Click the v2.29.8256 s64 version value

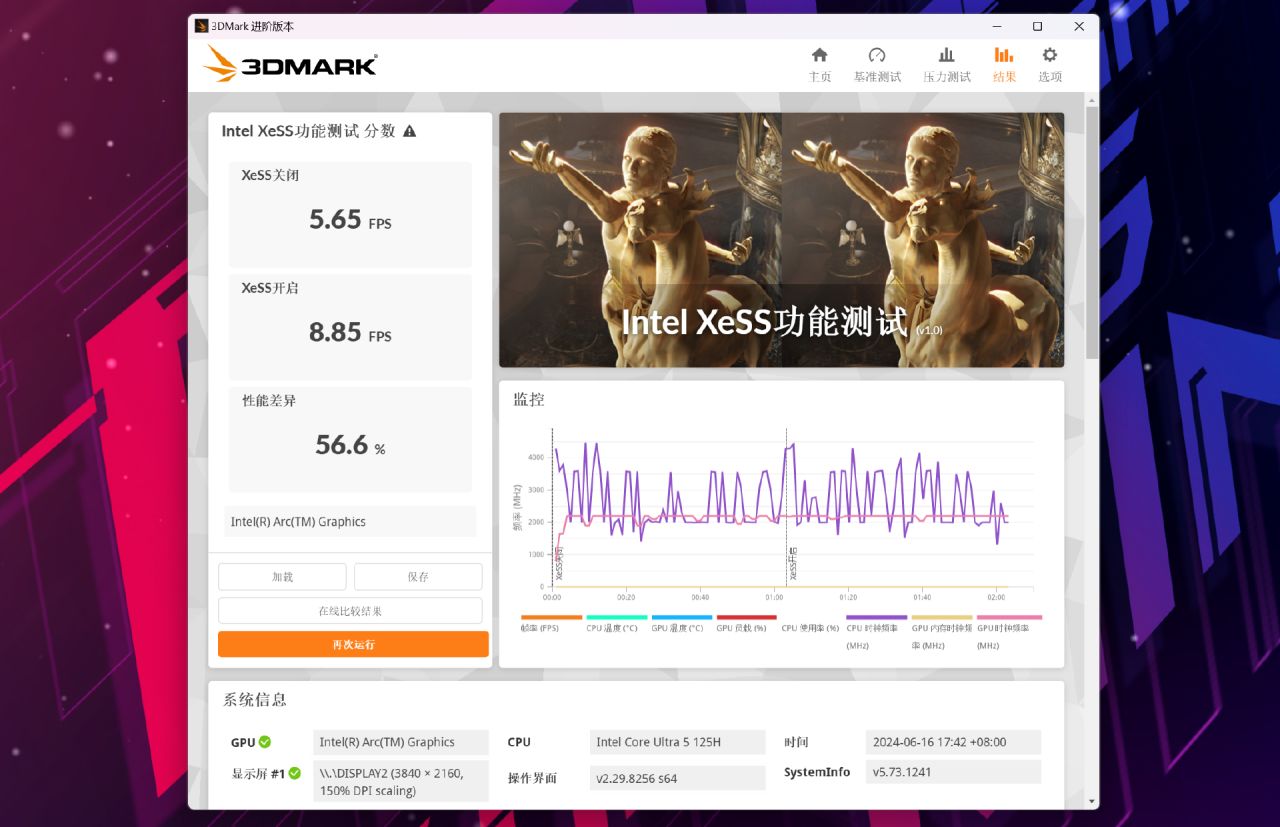pyautogui.click(x=677, y=778)
